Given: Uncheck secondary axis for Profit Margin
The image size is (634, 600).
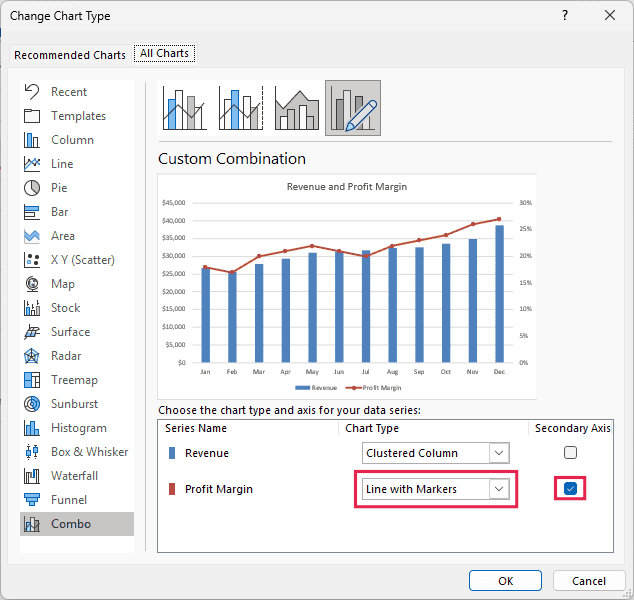Looking at the screenshot, I should pyautogui.click(x=570, y=488).
